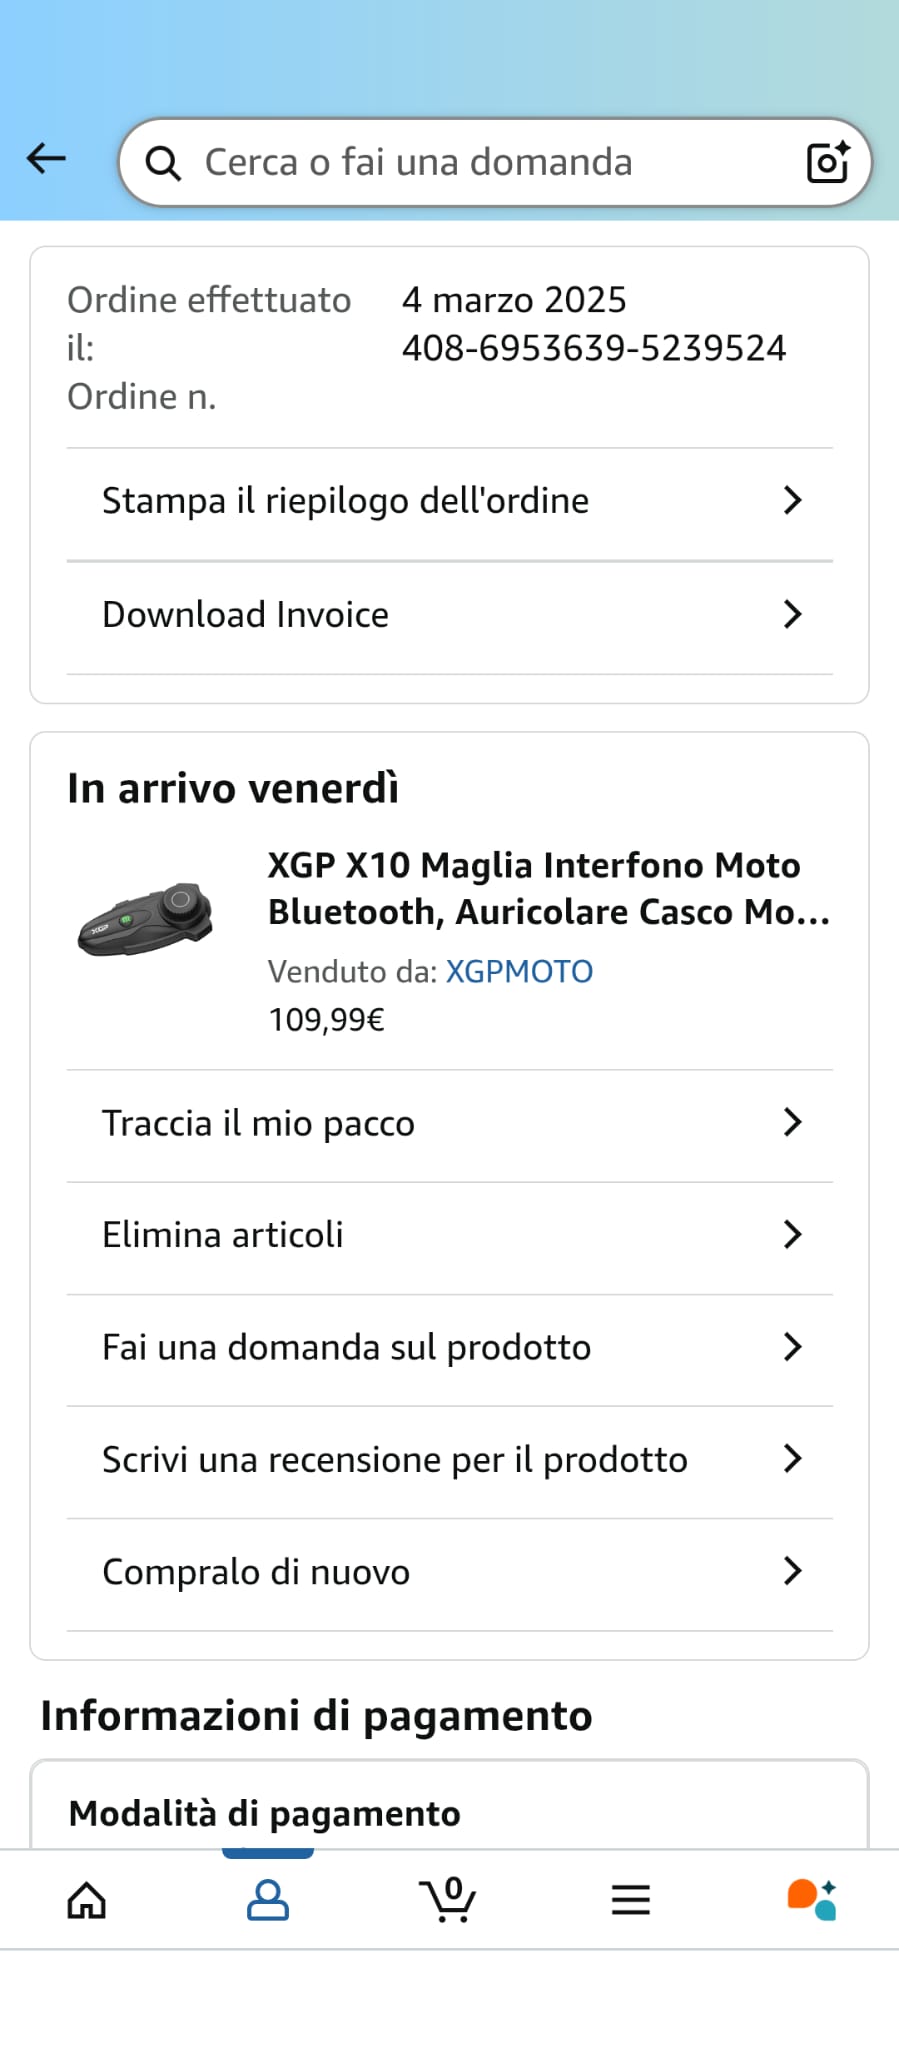Image resolution: width=899 pixels, height=2048 pixels.
Task: Click the magnifier search icon
Action: [163, 162]
